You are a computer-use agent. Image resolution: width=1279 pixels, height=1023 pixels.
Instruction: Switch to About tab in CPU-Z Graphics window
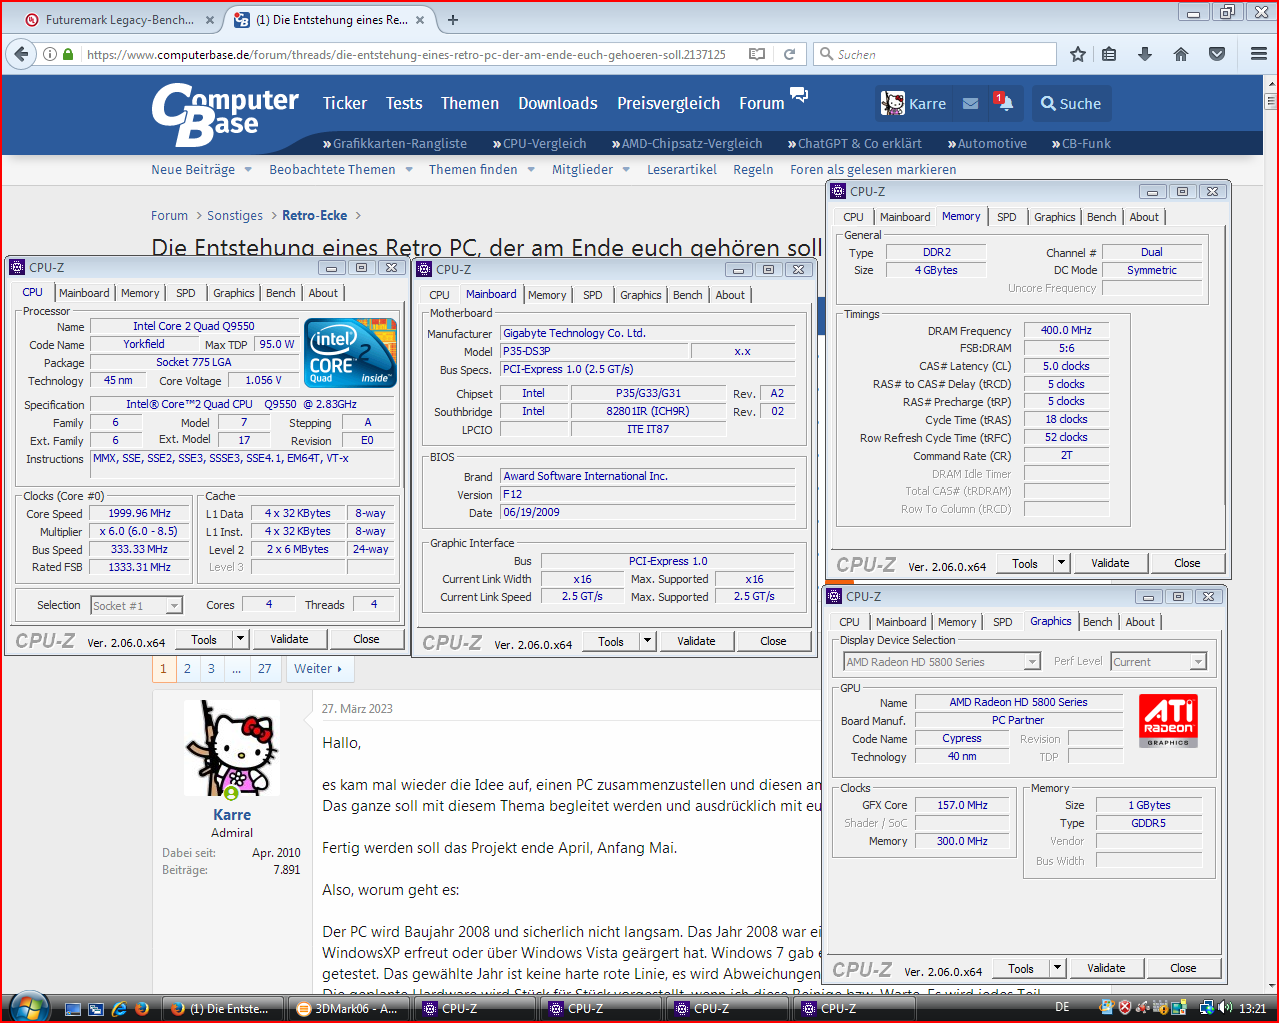click(x=1140, y=622)
